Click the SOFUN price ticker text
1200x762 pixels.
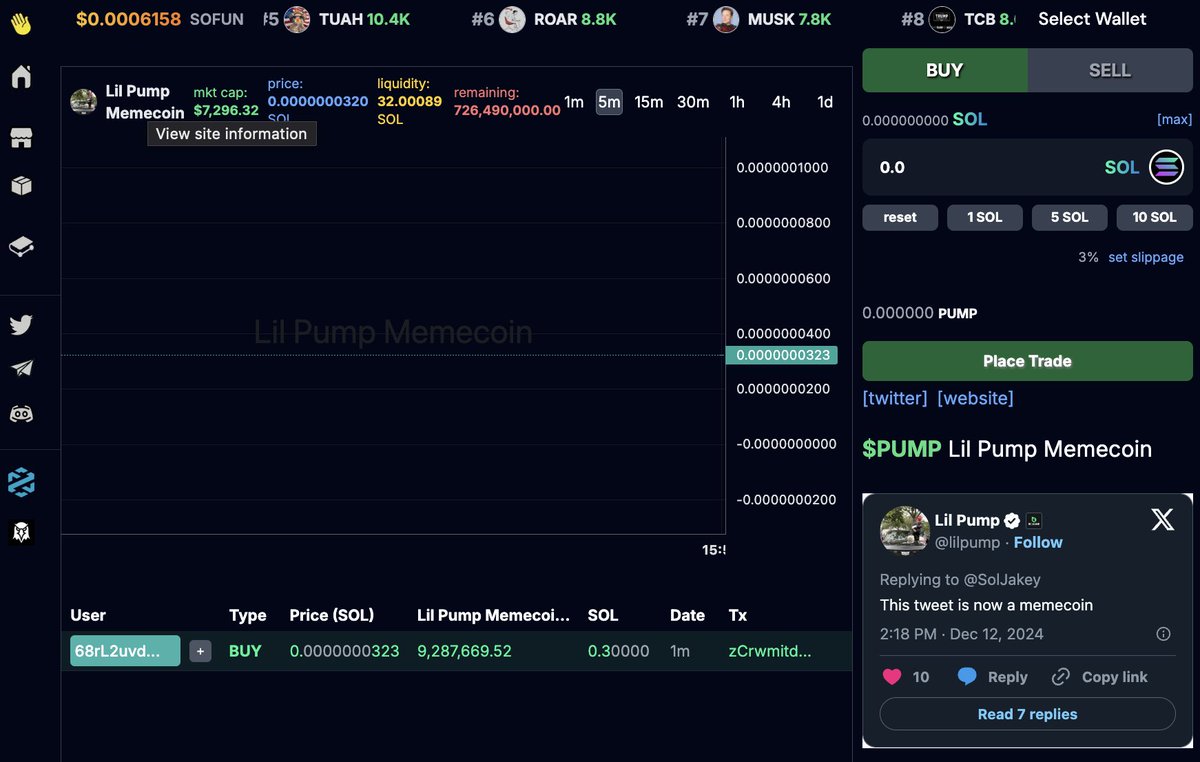[160, 19]
